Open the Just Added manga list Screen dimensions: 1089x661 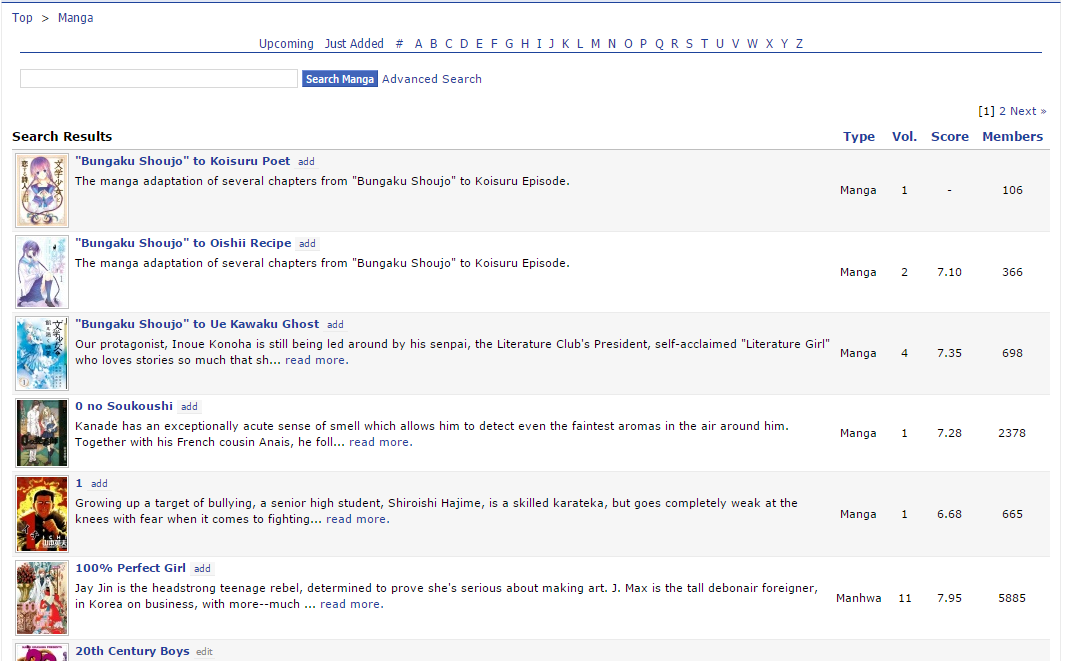(x=354, y=44)
